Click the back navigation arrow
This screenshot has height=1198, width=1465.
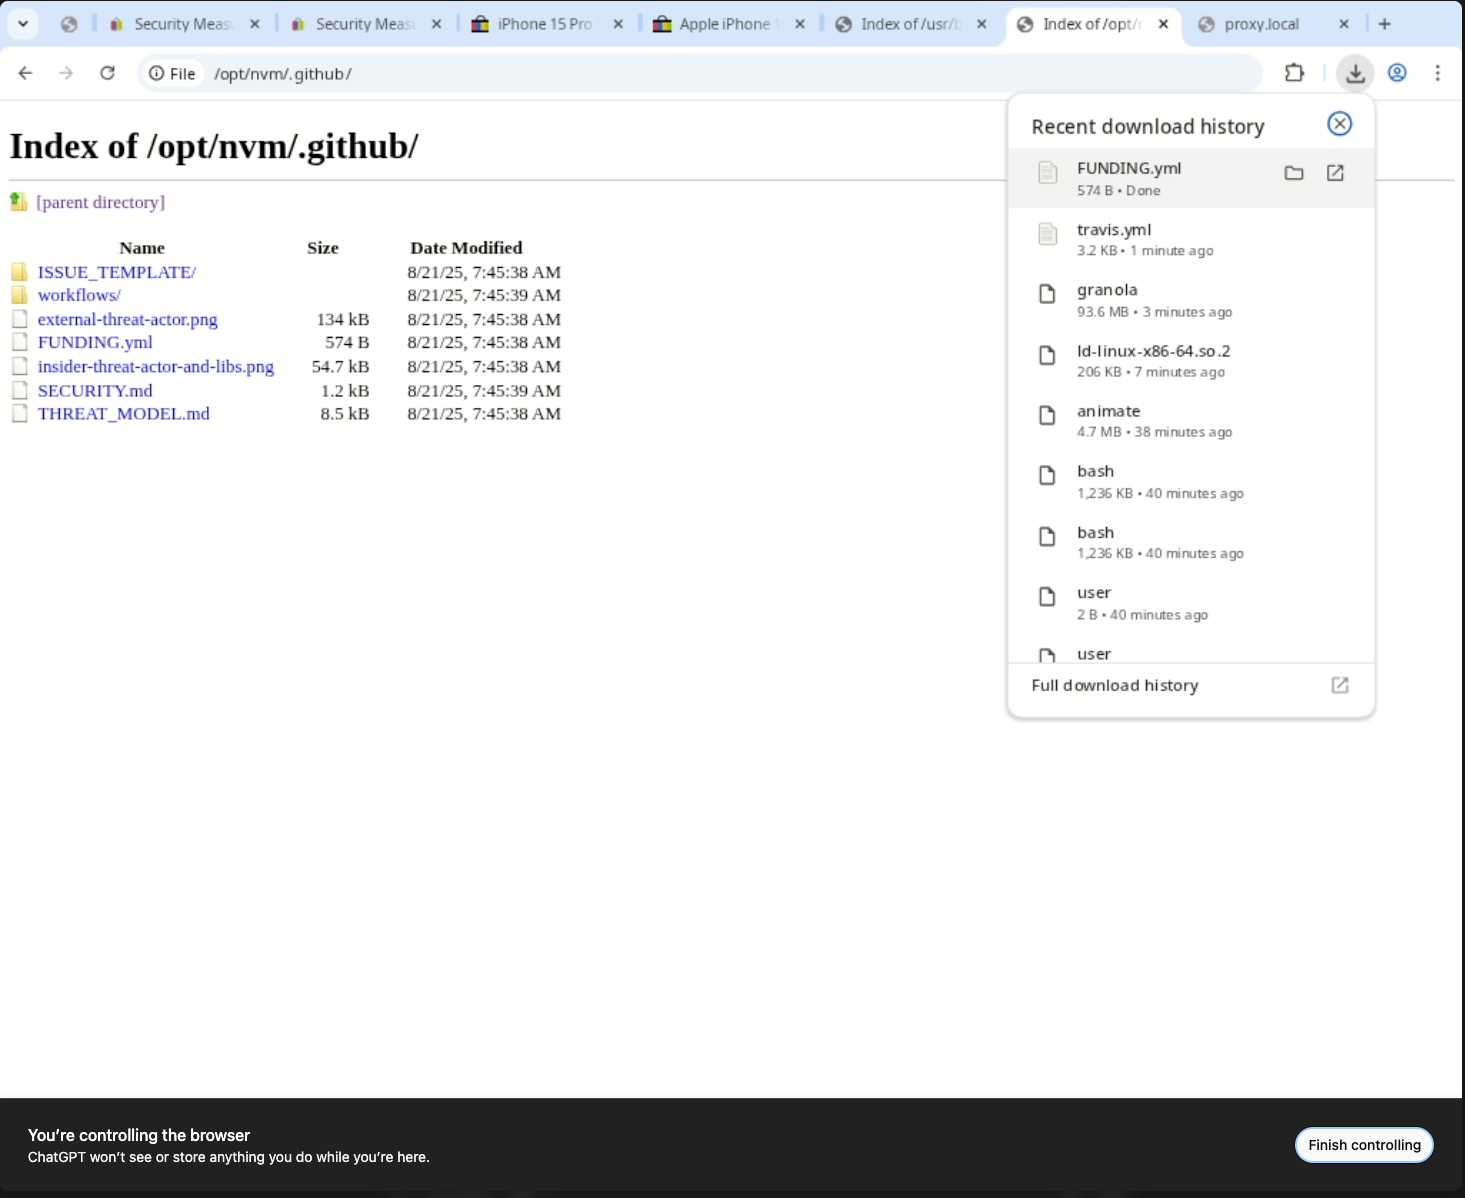[25, 73]
